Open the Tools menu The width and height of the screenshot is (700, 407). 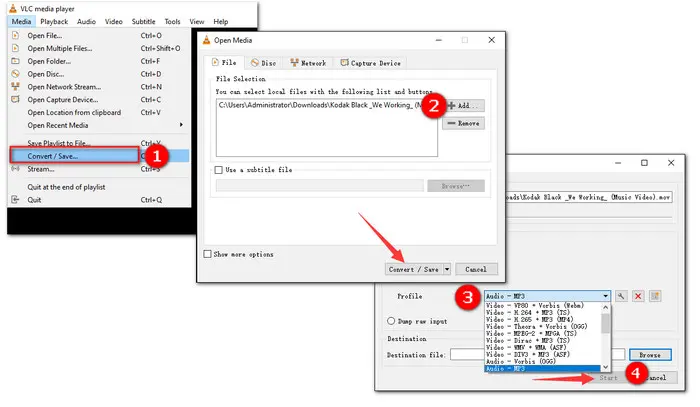click(172, 21)
